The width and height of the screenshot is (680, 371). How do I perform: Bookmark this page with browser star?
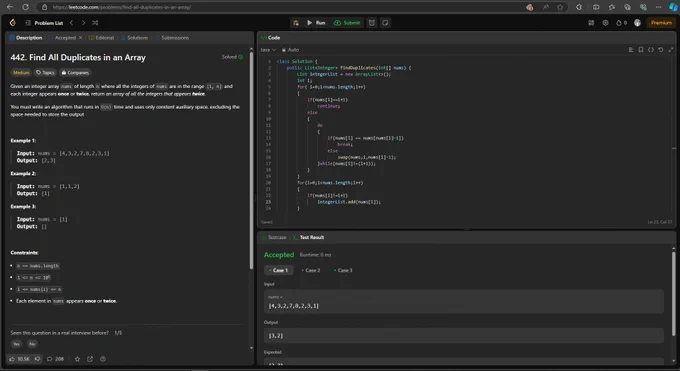tap(560, 7)
